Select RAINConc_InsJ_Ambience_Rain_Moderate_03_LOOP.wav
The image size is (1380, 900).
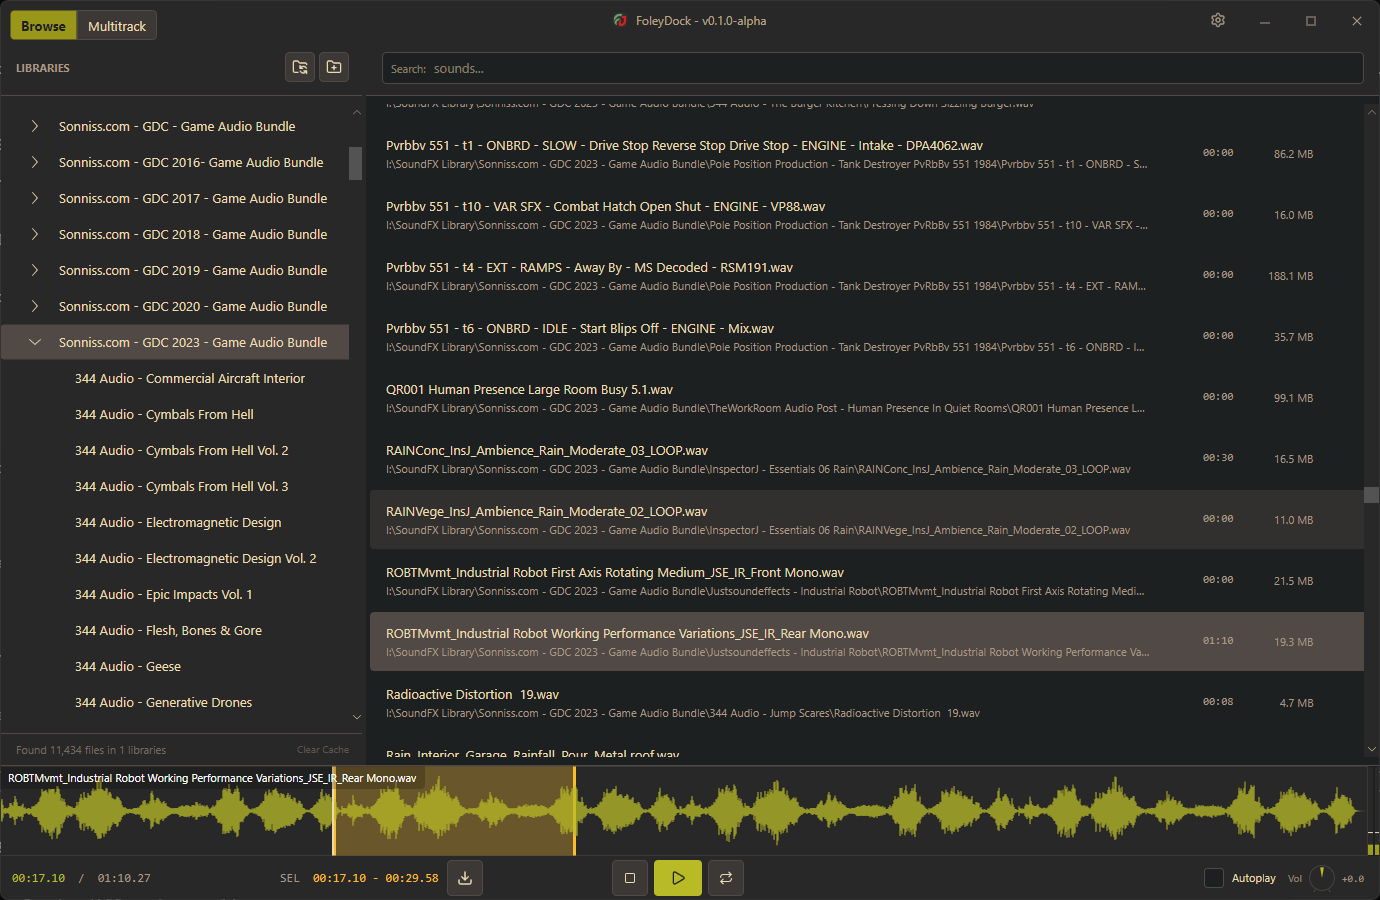click(x=866, y=459)
